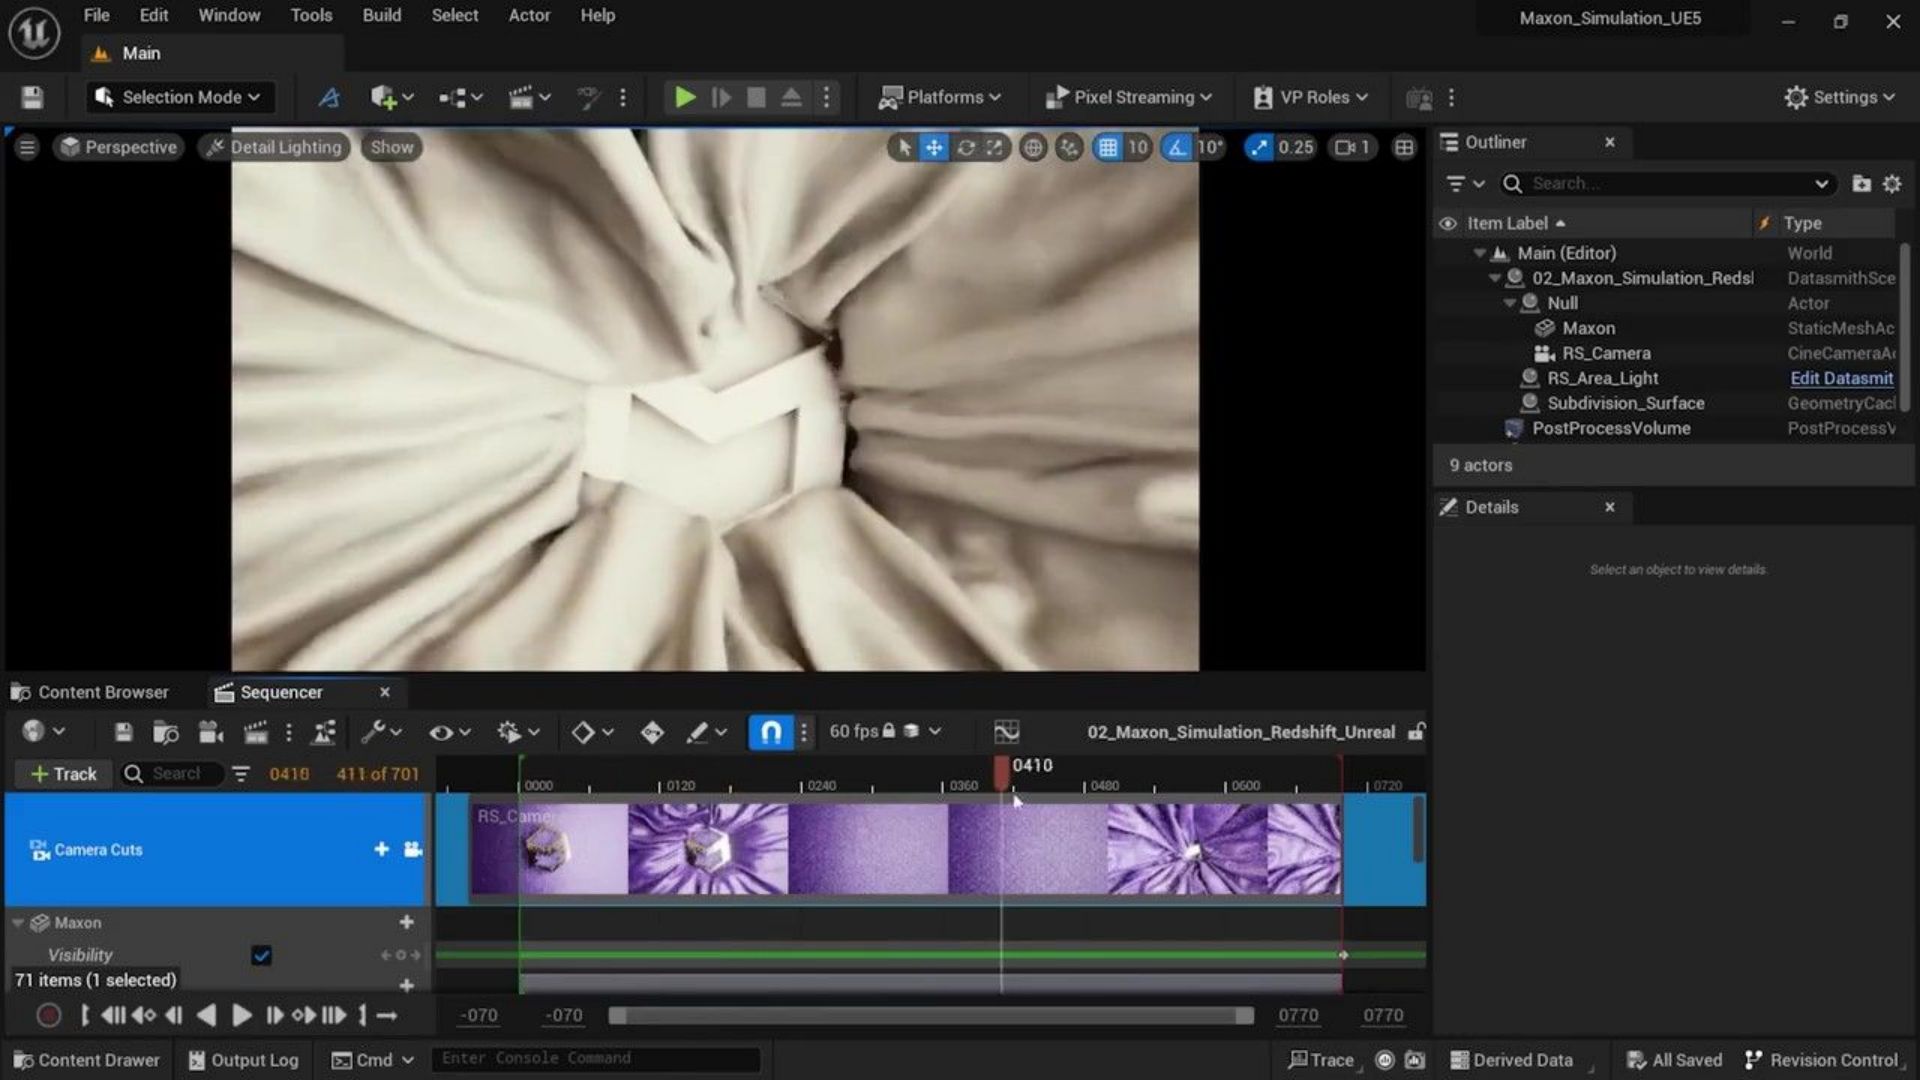Click the Settings button top right
The width and height of the screenshot is (1920, 1080).
[1837, 96]
